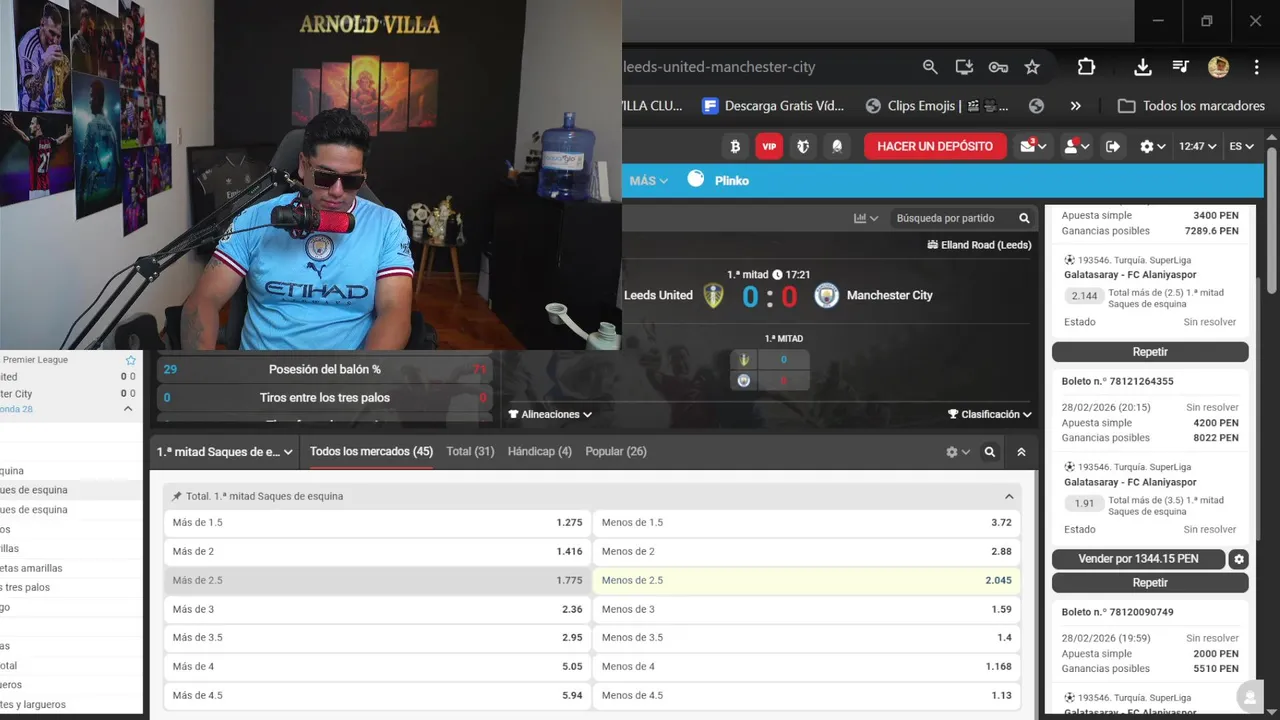Click the Manchester City crest
Viewport: 1280px width, 720px height.
point(826,295)
